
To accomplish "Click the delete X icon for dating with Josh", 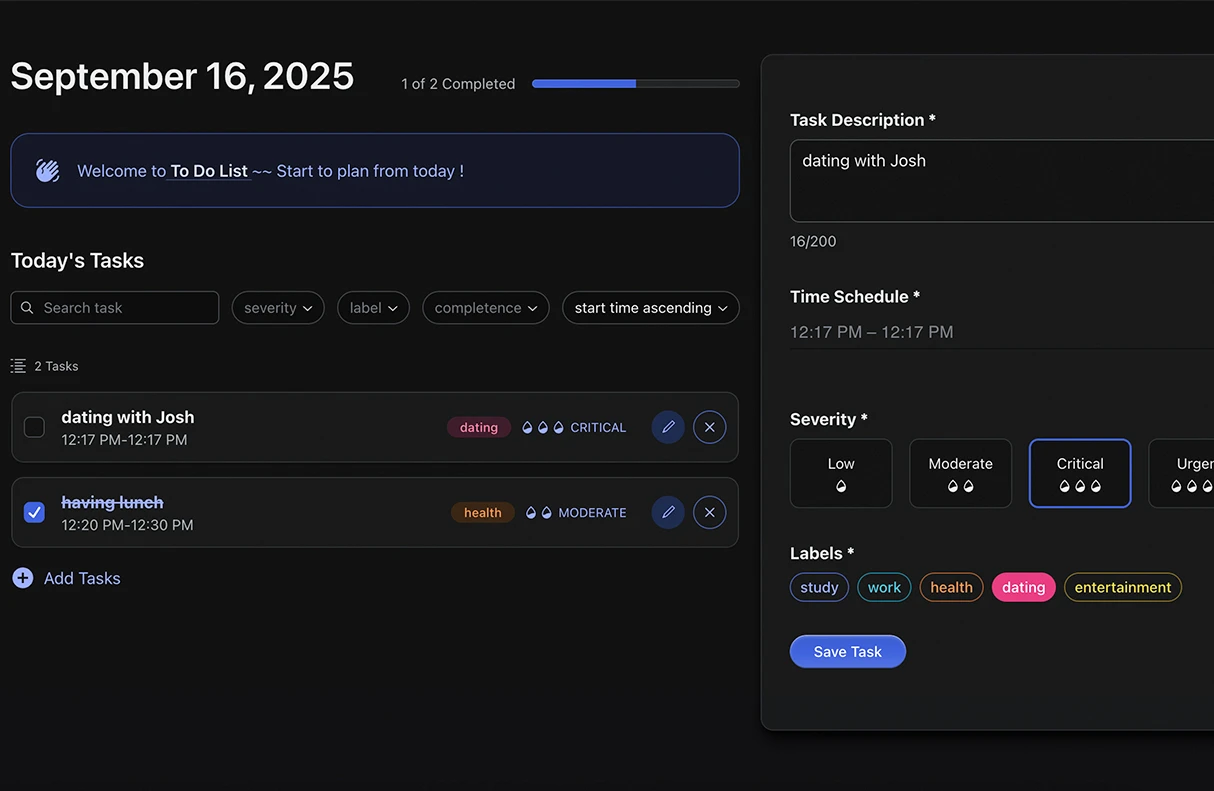I will [709, 427].
